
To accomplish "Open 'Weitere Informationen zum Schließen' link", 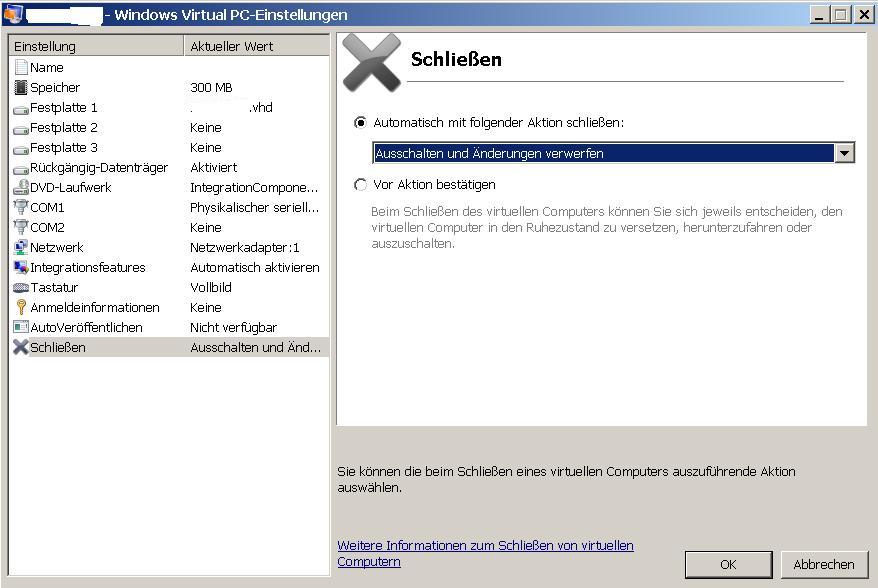I will tap(485, 553).
